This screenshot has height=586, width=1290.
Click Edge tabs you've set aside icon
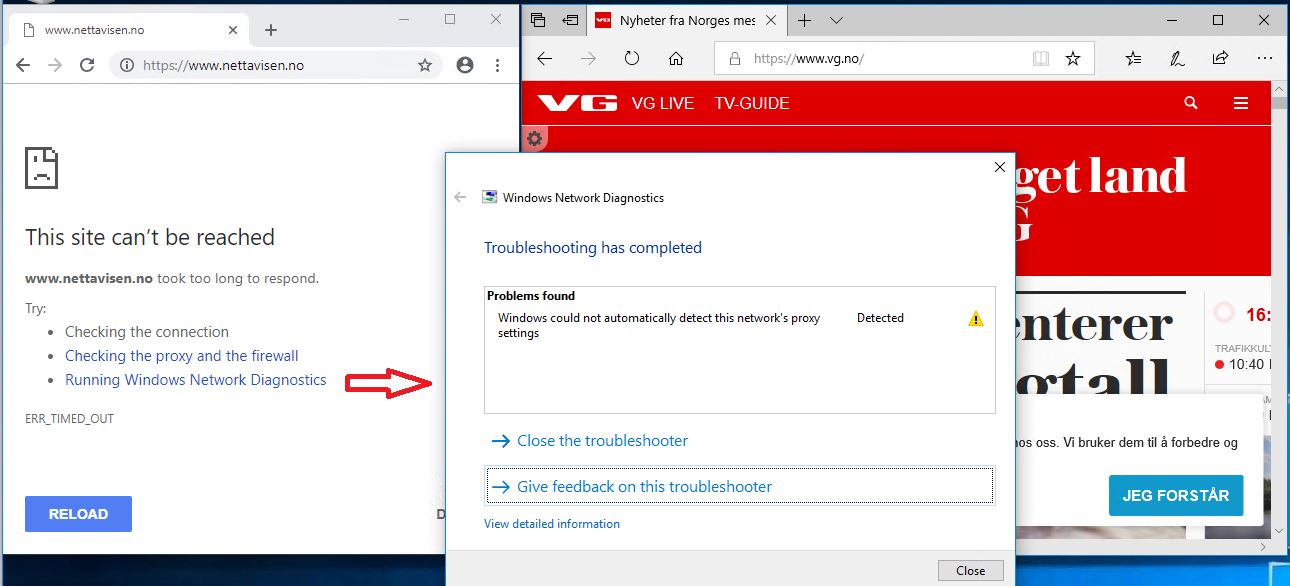tap(538, 20)
